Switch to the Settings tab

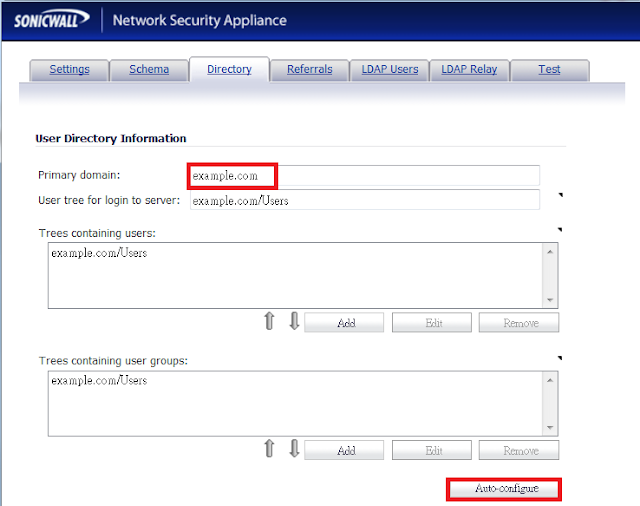pos(69,70)
